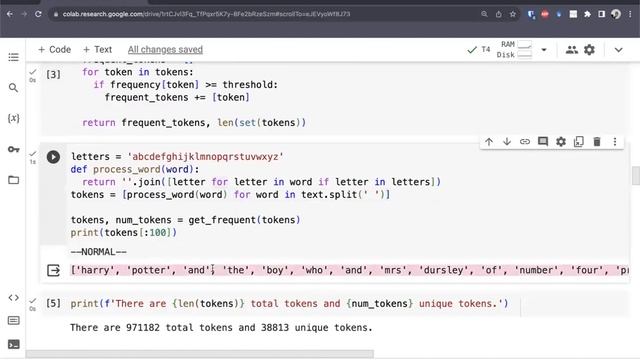Viewport: 640px width, 360px height.
Task: Copy link to the selected cell
Action: tap(525, 142)
